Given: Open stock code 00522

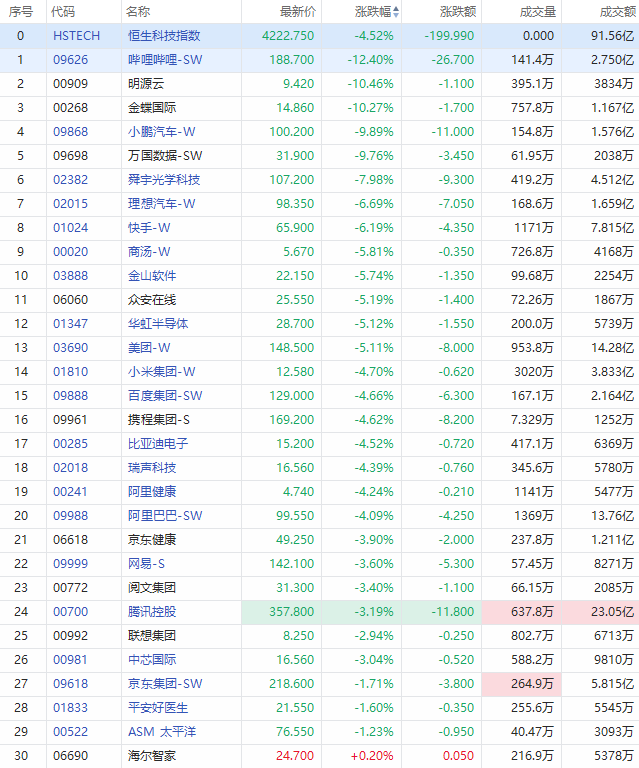Looking at the screenshot, I should pyautogui.click(x=71, y=732).
